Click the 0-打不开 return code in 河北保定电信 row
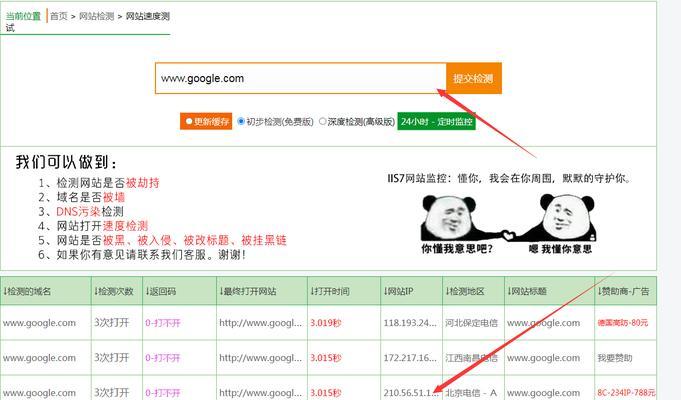 tap(163, 323)
